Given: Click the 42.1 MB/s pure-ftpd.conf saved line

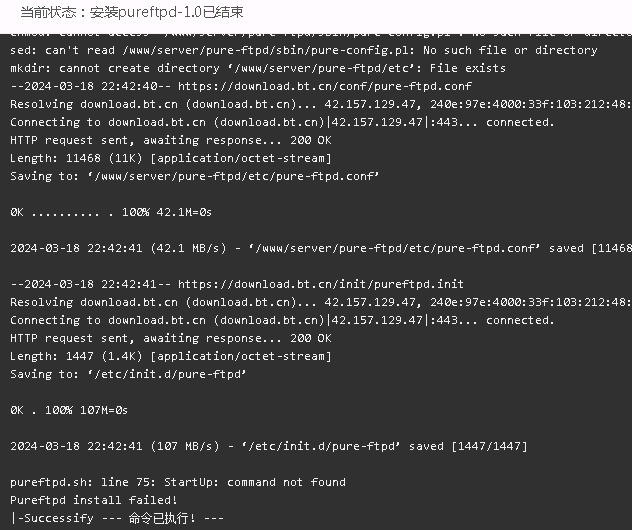Looking at the screenshot, I should (321, 248).
